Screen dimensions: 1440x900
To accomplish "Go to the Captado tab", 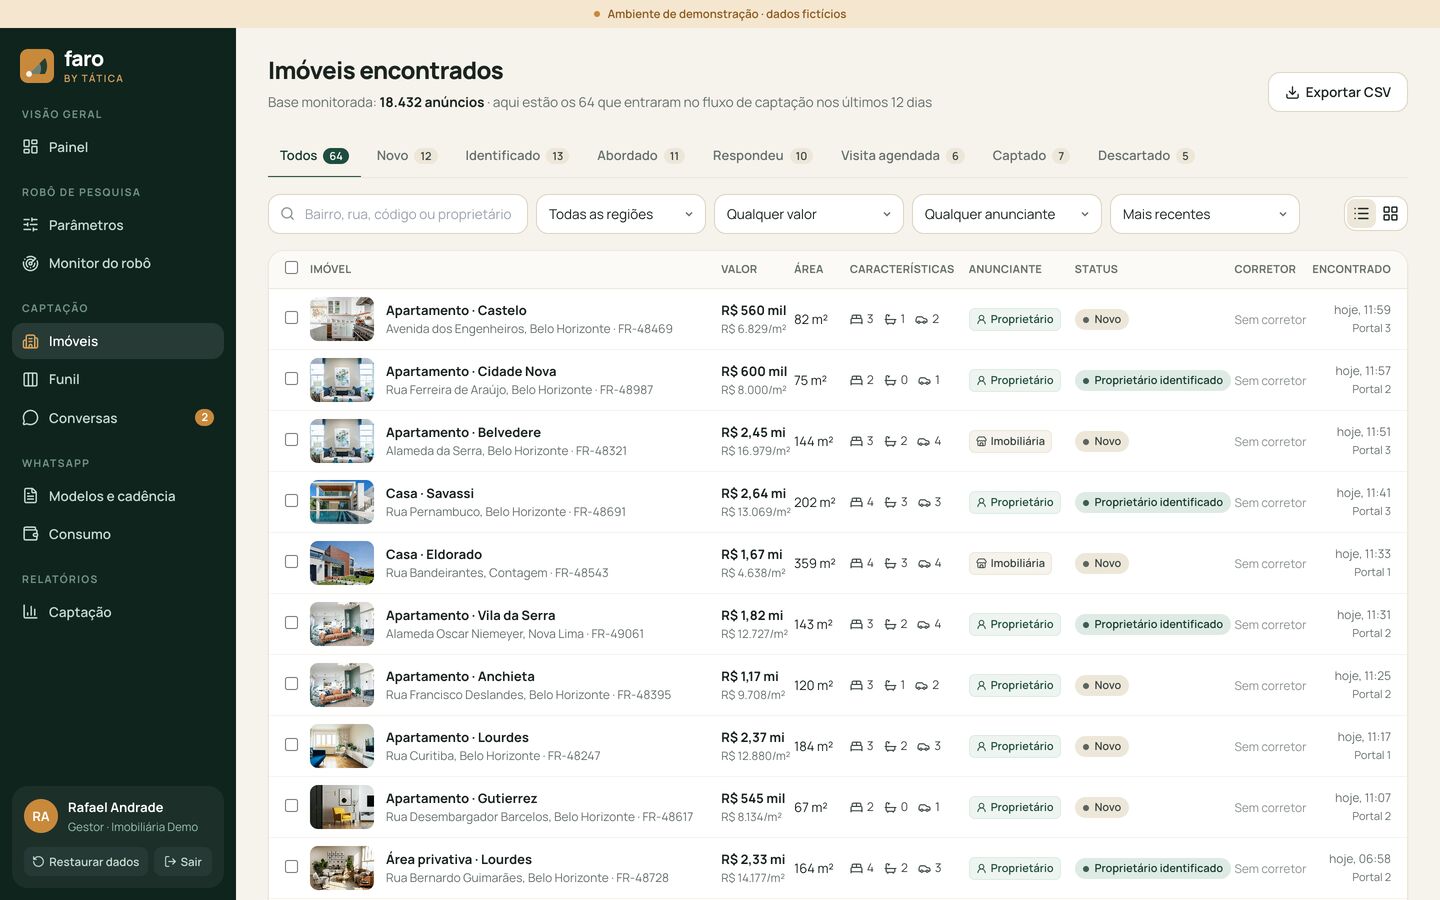I will tap(1031, 156).
